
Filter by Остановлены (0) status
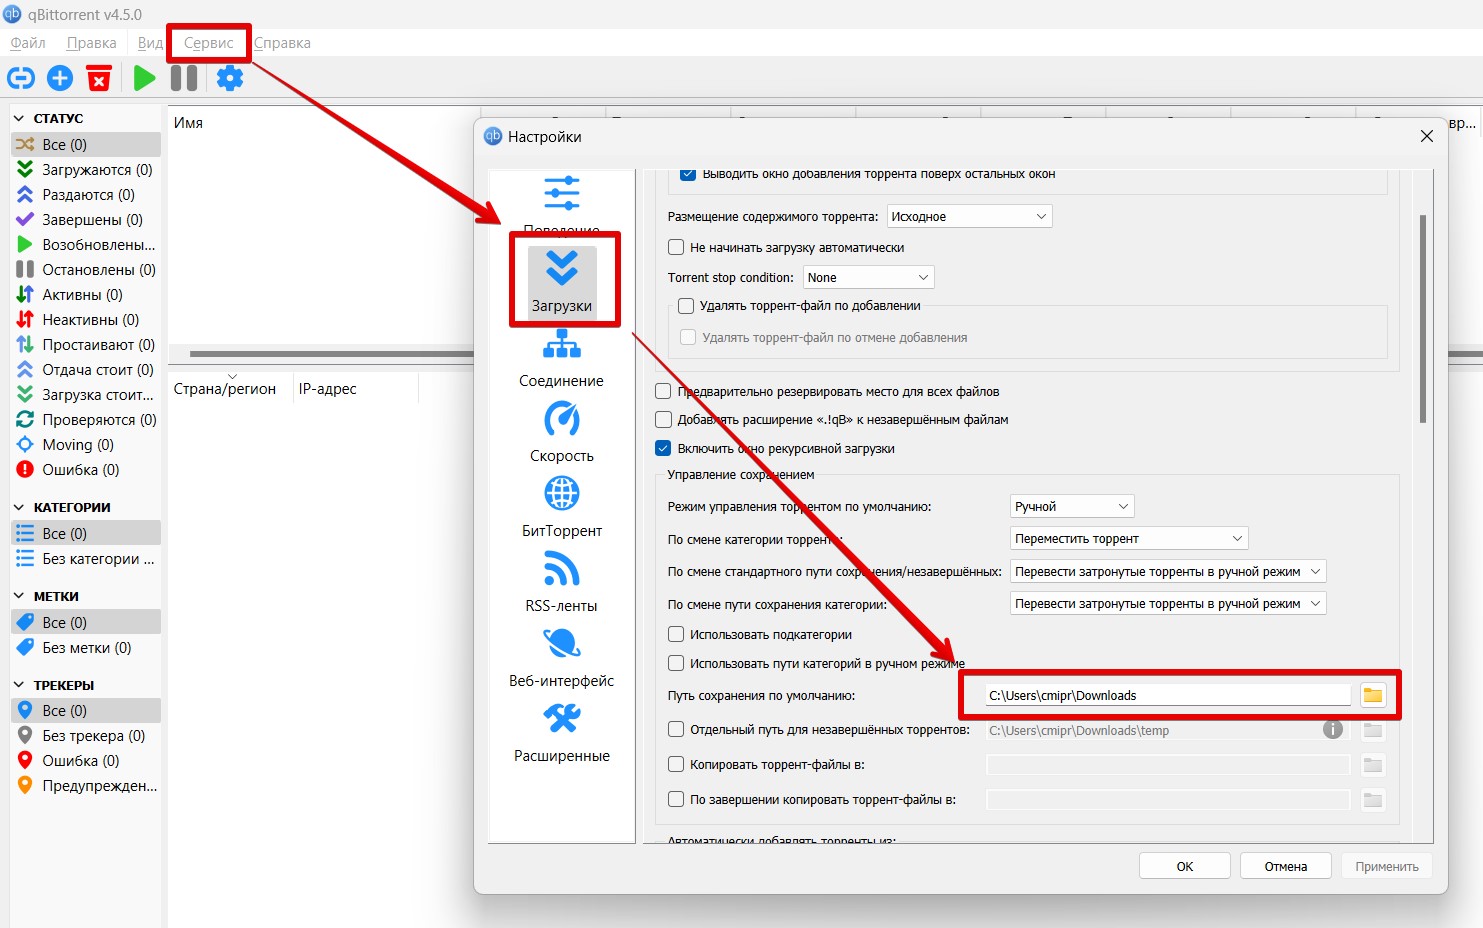coord(86,270)
